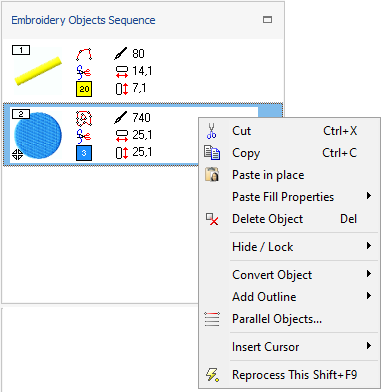Screen dimensions: 382x392
Task: Open Parallel Objects... dialog
Action: 289,319
